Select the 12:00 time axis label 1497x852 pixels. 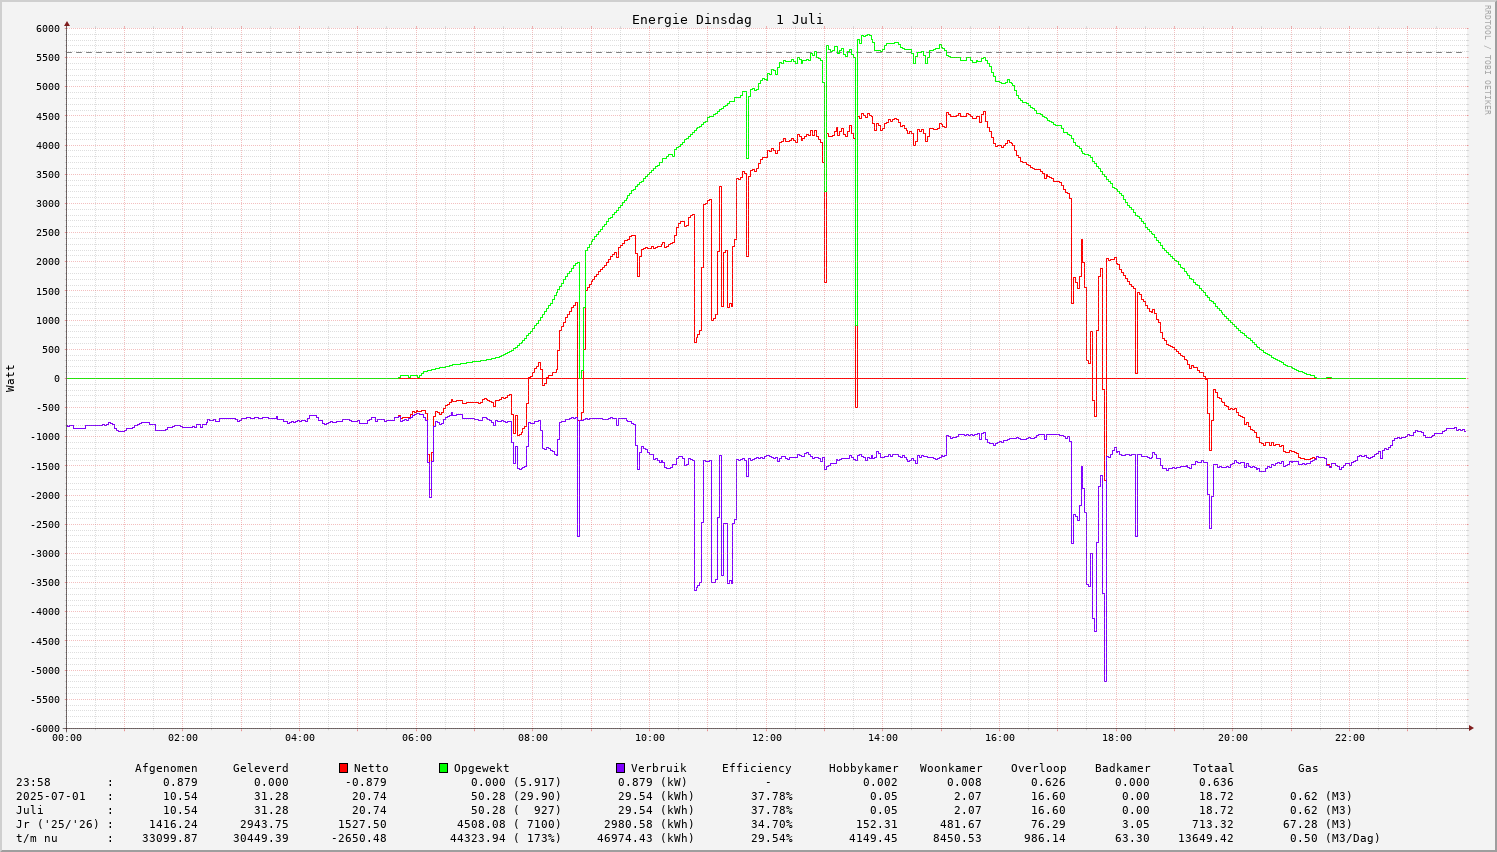(766, 738)
